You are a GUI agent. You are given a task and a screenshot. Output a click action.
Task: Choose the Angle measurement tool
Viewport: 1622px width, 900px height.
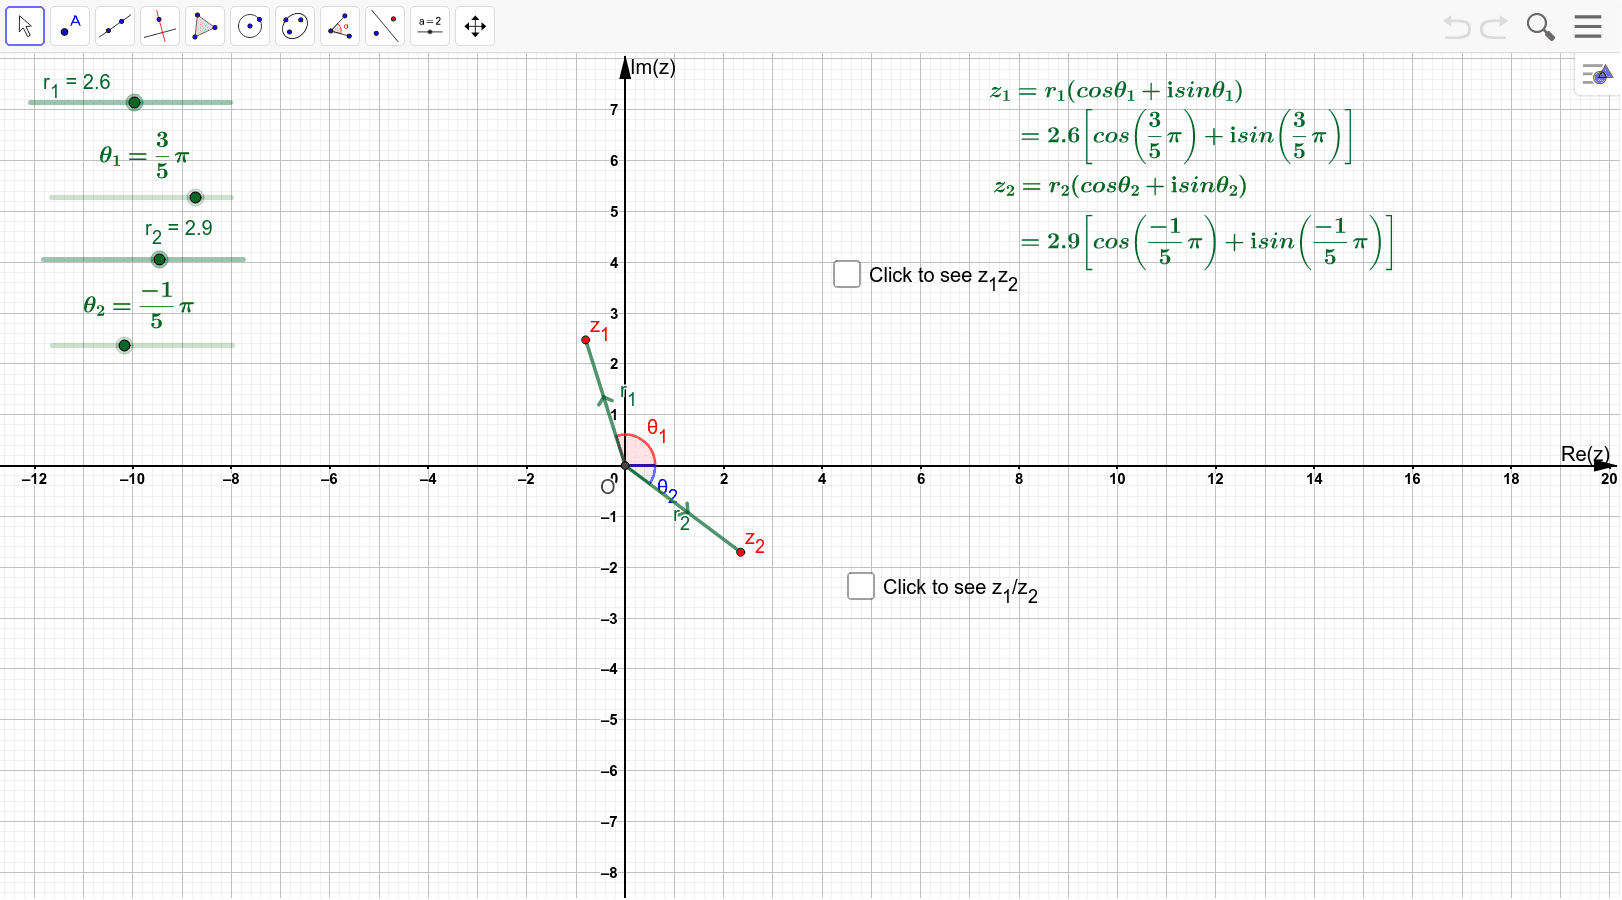[340, 26]
